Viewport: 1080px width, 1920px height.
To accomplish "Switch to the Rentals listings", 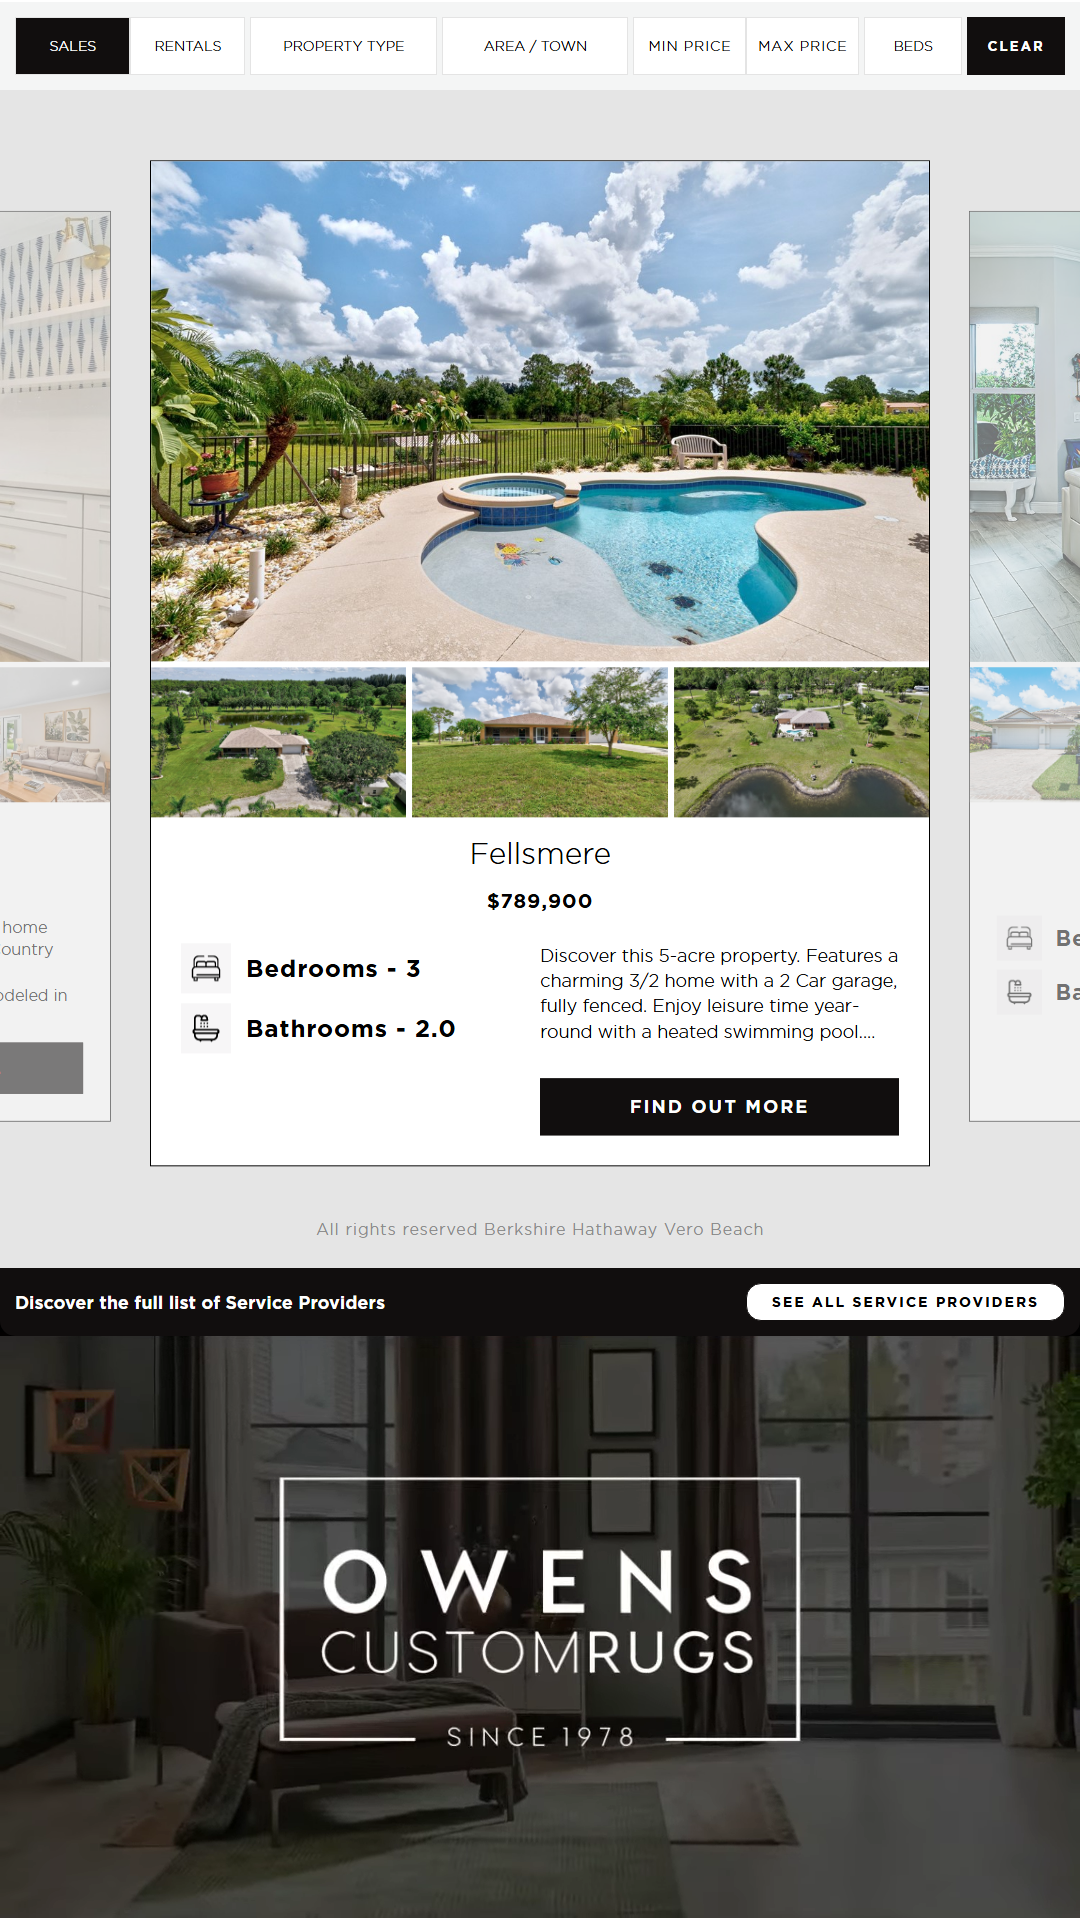I will click(188, 46).
